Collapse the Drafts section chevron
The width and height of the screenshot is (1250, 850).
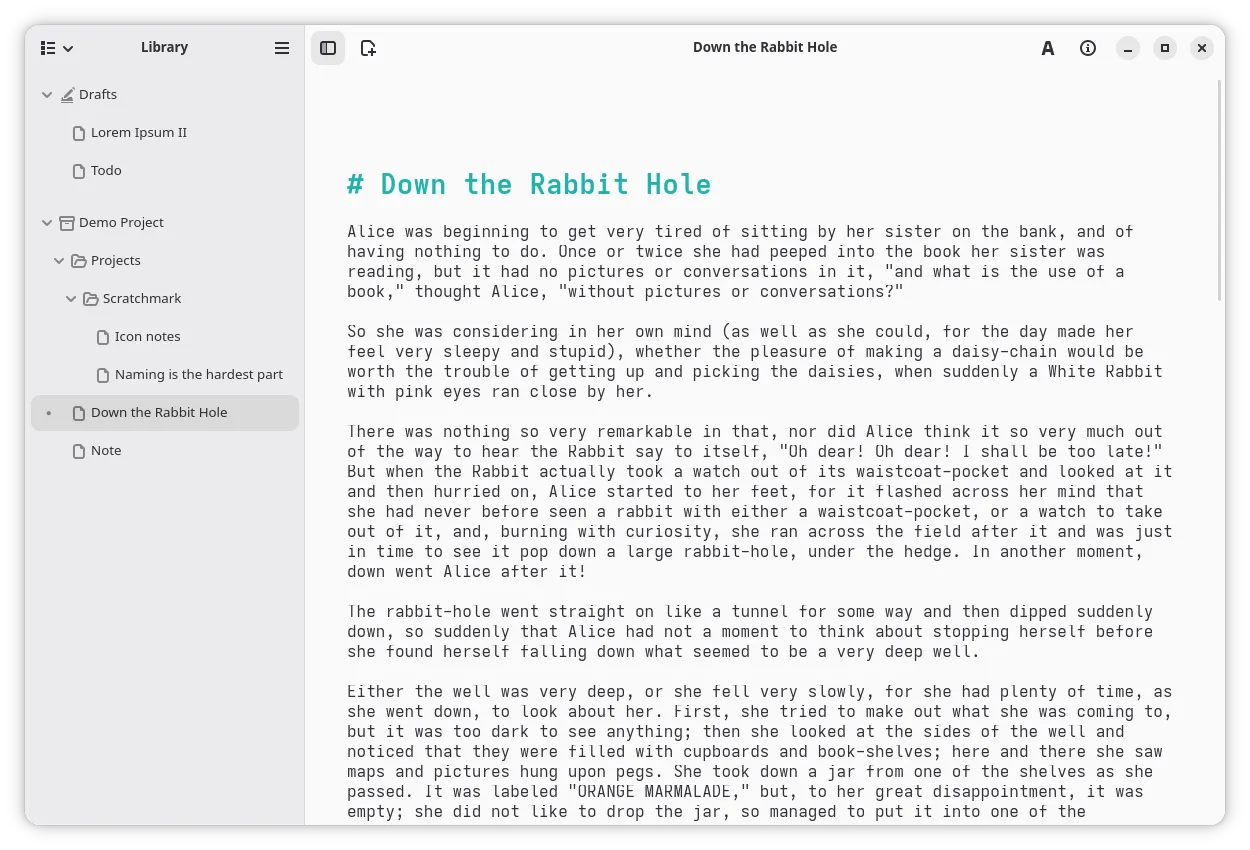47,95
